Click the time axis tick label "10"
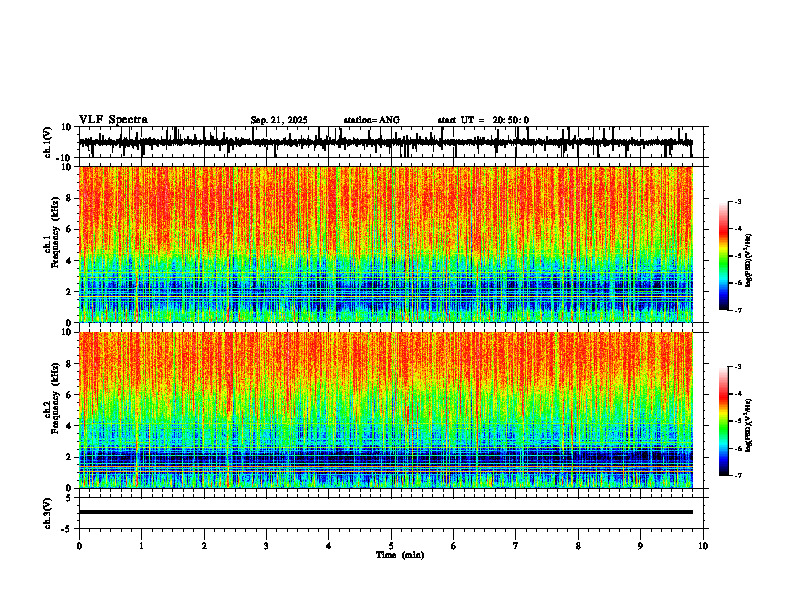This screenshot has height=612, width=792. (x=703, y=546)
